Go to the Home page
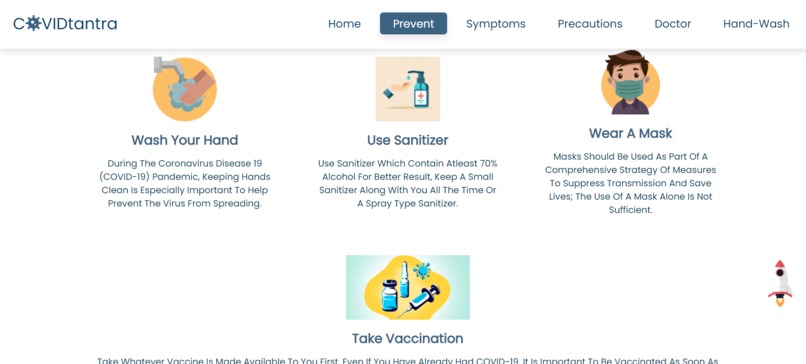 (344, 24)
